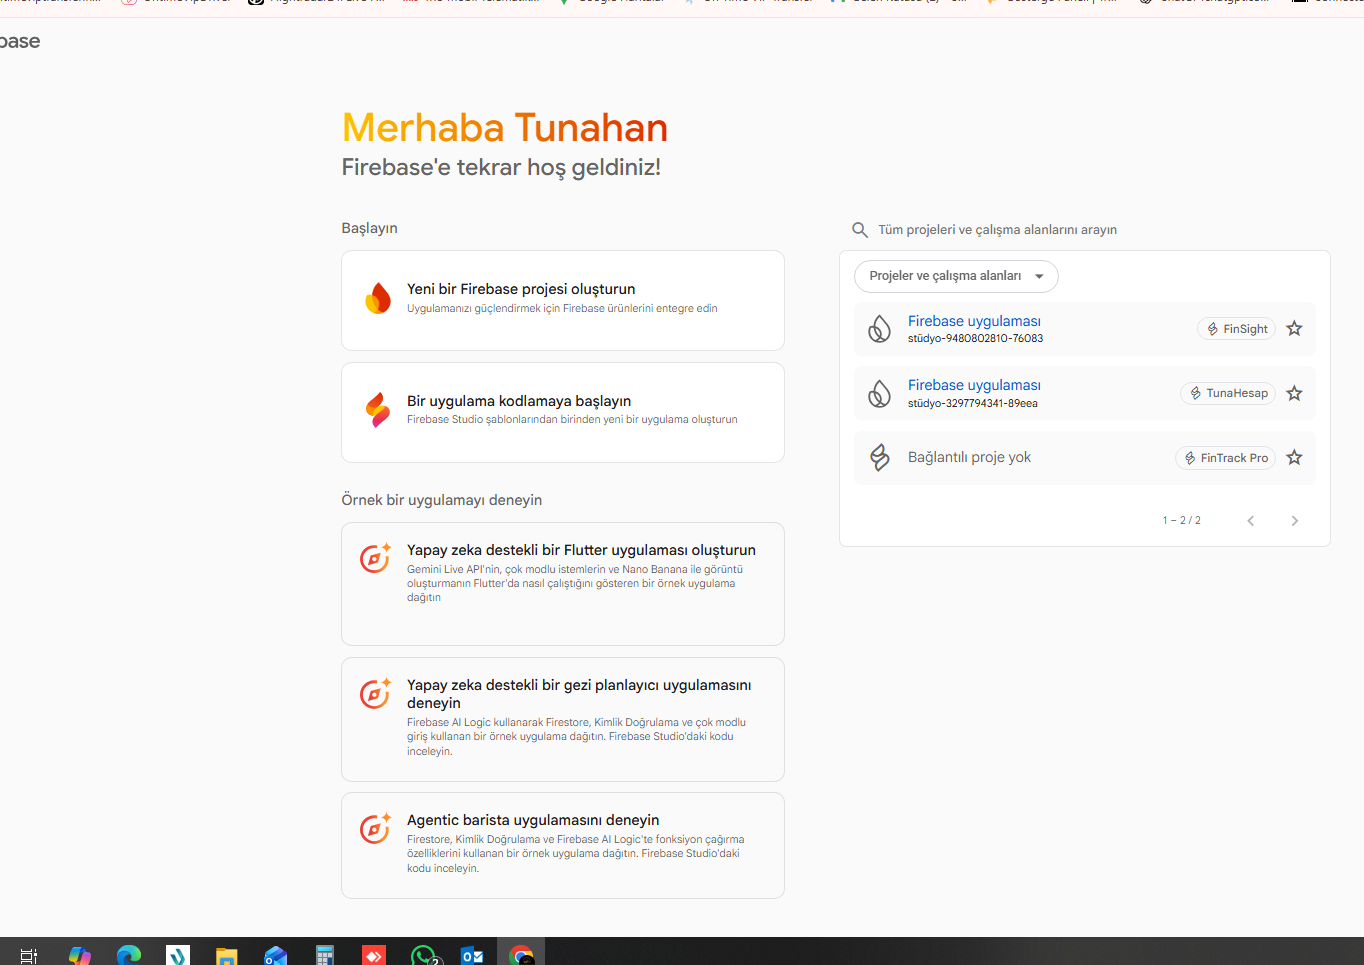1364x965 pixels.
Task: Click the TunaHesap chip's studio icon
Action: click(1195, 393)
